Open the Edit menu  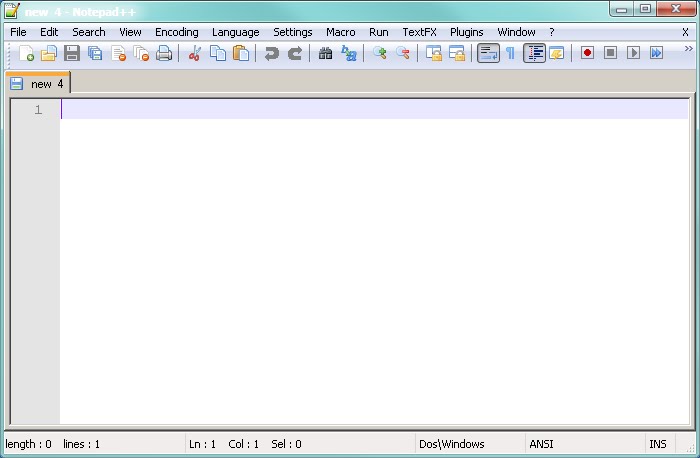[49, 32]
